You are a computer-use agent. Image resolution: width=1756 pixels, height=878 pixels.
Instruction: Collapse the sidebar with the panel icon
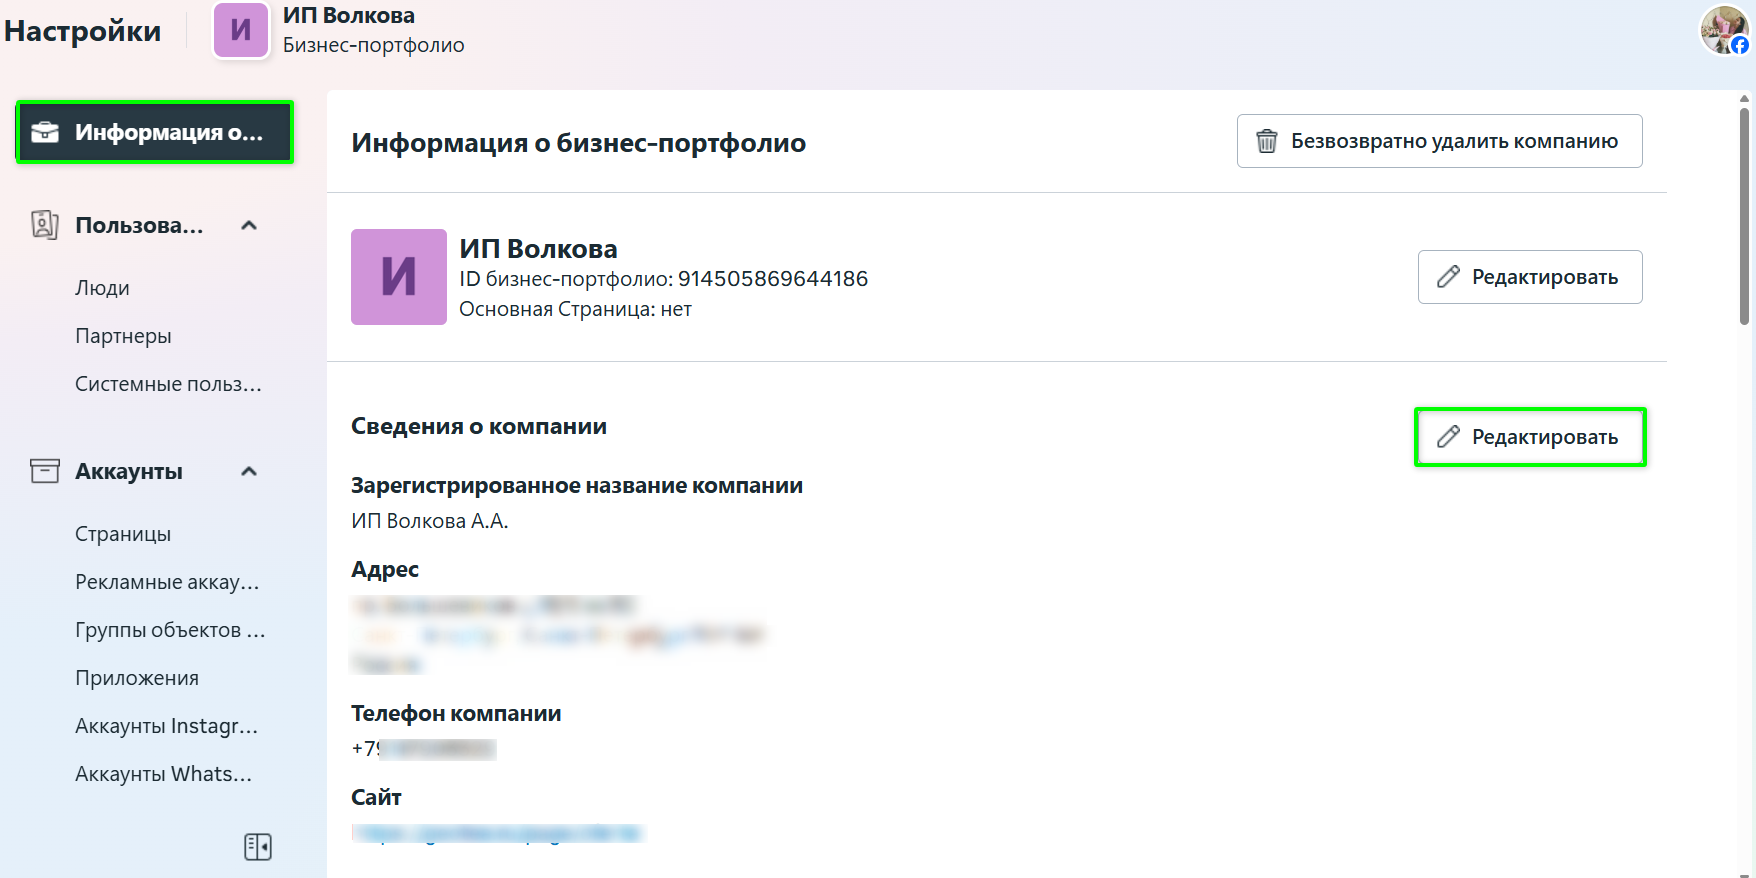pyautogui.click(x=258, y=847)
